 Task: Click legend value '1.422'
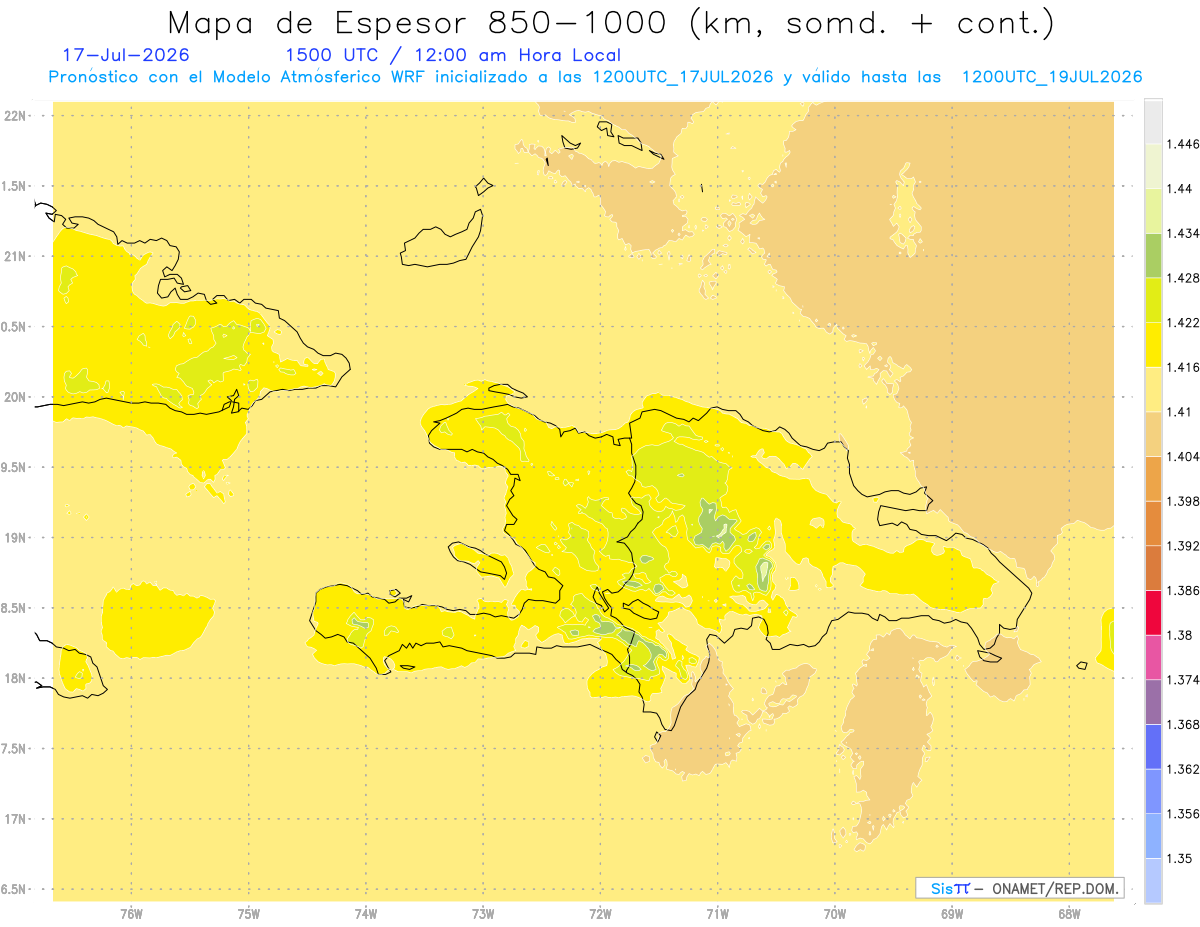(1183, 323)
